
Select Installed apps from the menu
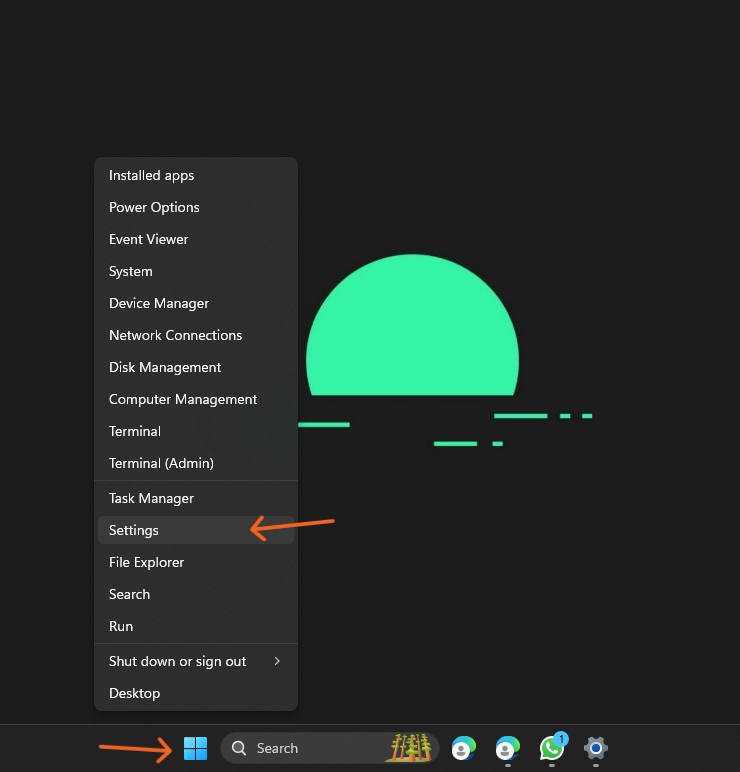tap(196, 175)
